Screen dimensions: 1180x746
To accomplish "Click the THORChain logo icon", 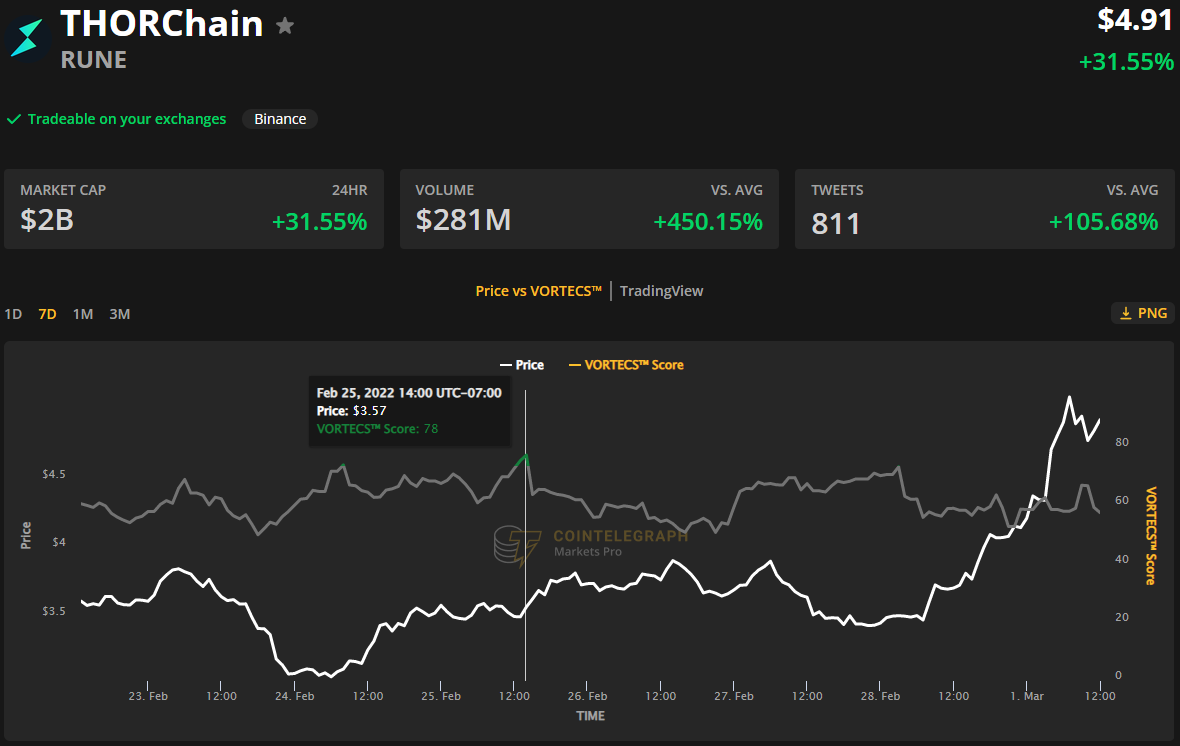I will click(26, 38).
